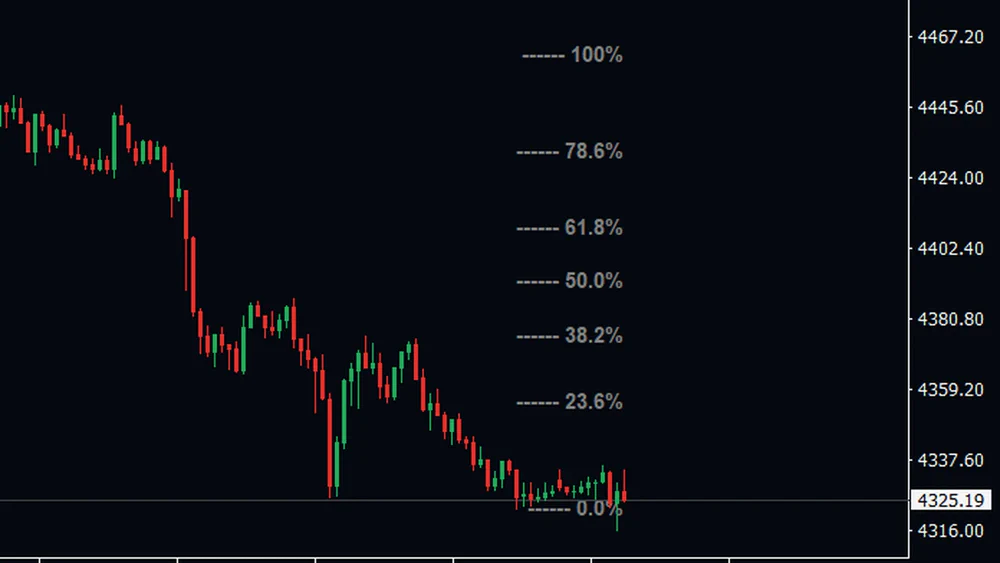This screenshot has height=563, width=1000.
Task: Click the current price tag 4325.19
Action: (951, 501)
